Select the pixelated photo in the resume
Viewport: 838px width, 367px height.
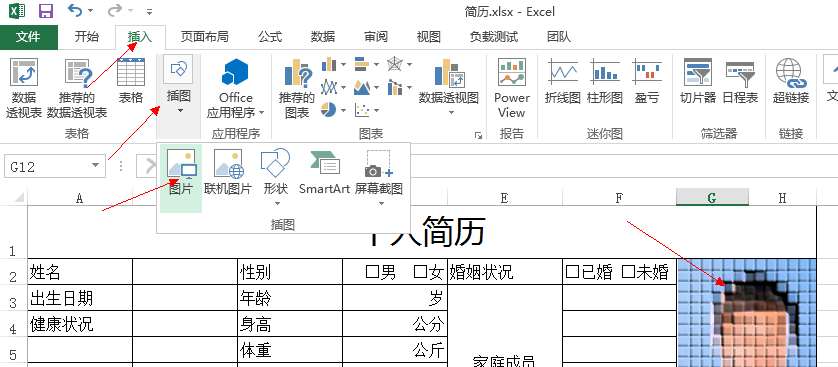pyautogui.click(x=747, y=313)
